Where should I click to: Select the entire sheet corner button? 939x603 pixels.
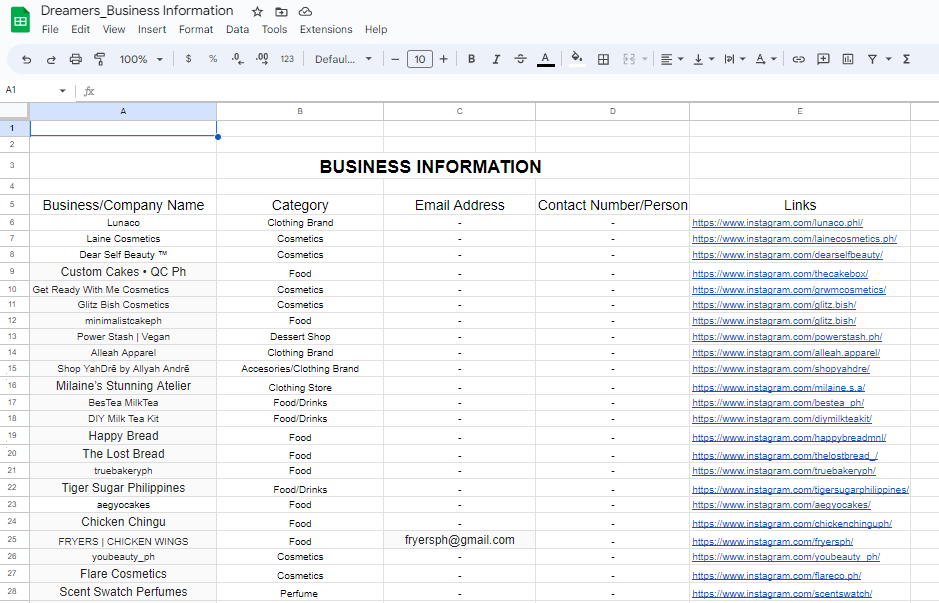tap(14, 111)
